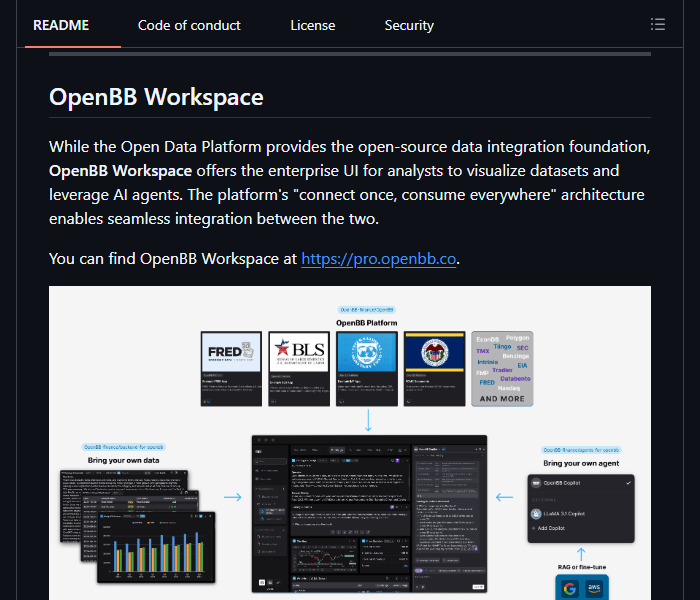700x600 pixels.
Task: Open the README tab
Action: click(x=61, y=25)
